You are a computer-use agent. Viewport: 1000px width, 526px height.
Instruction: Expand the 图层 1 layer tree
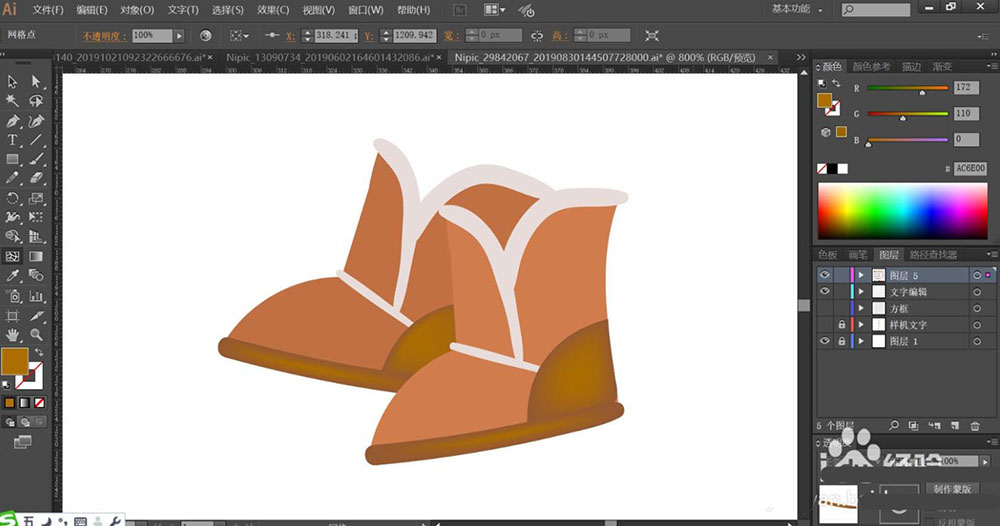click(861, 342)
